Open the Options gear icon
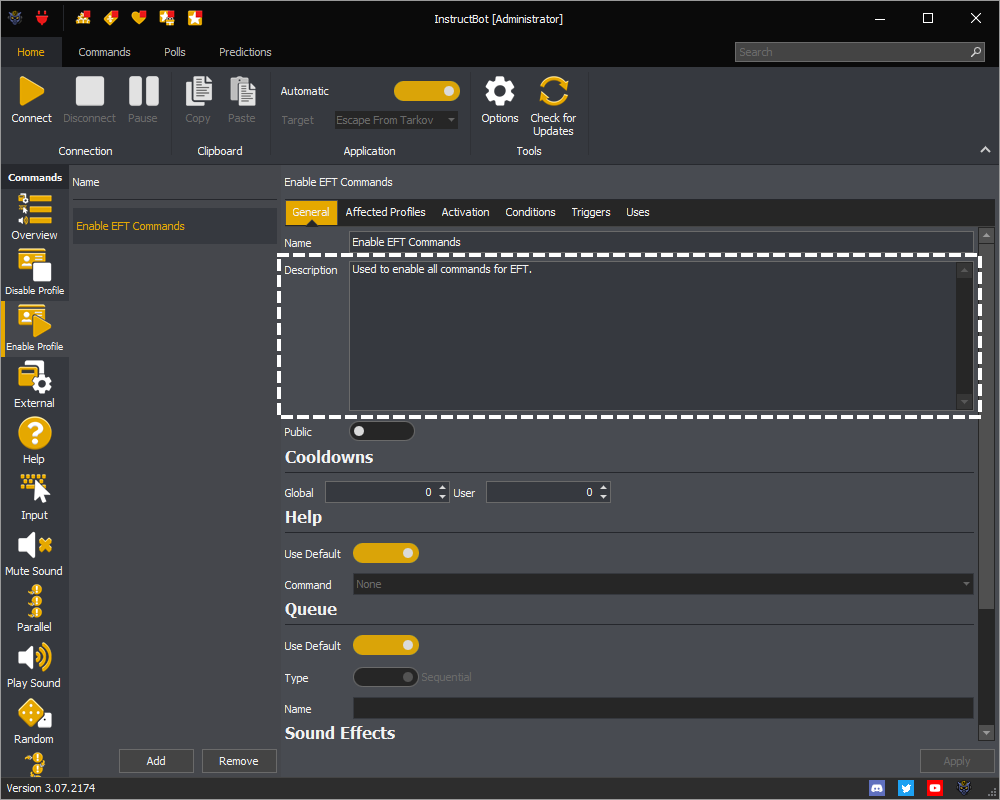 coord(499,93)
